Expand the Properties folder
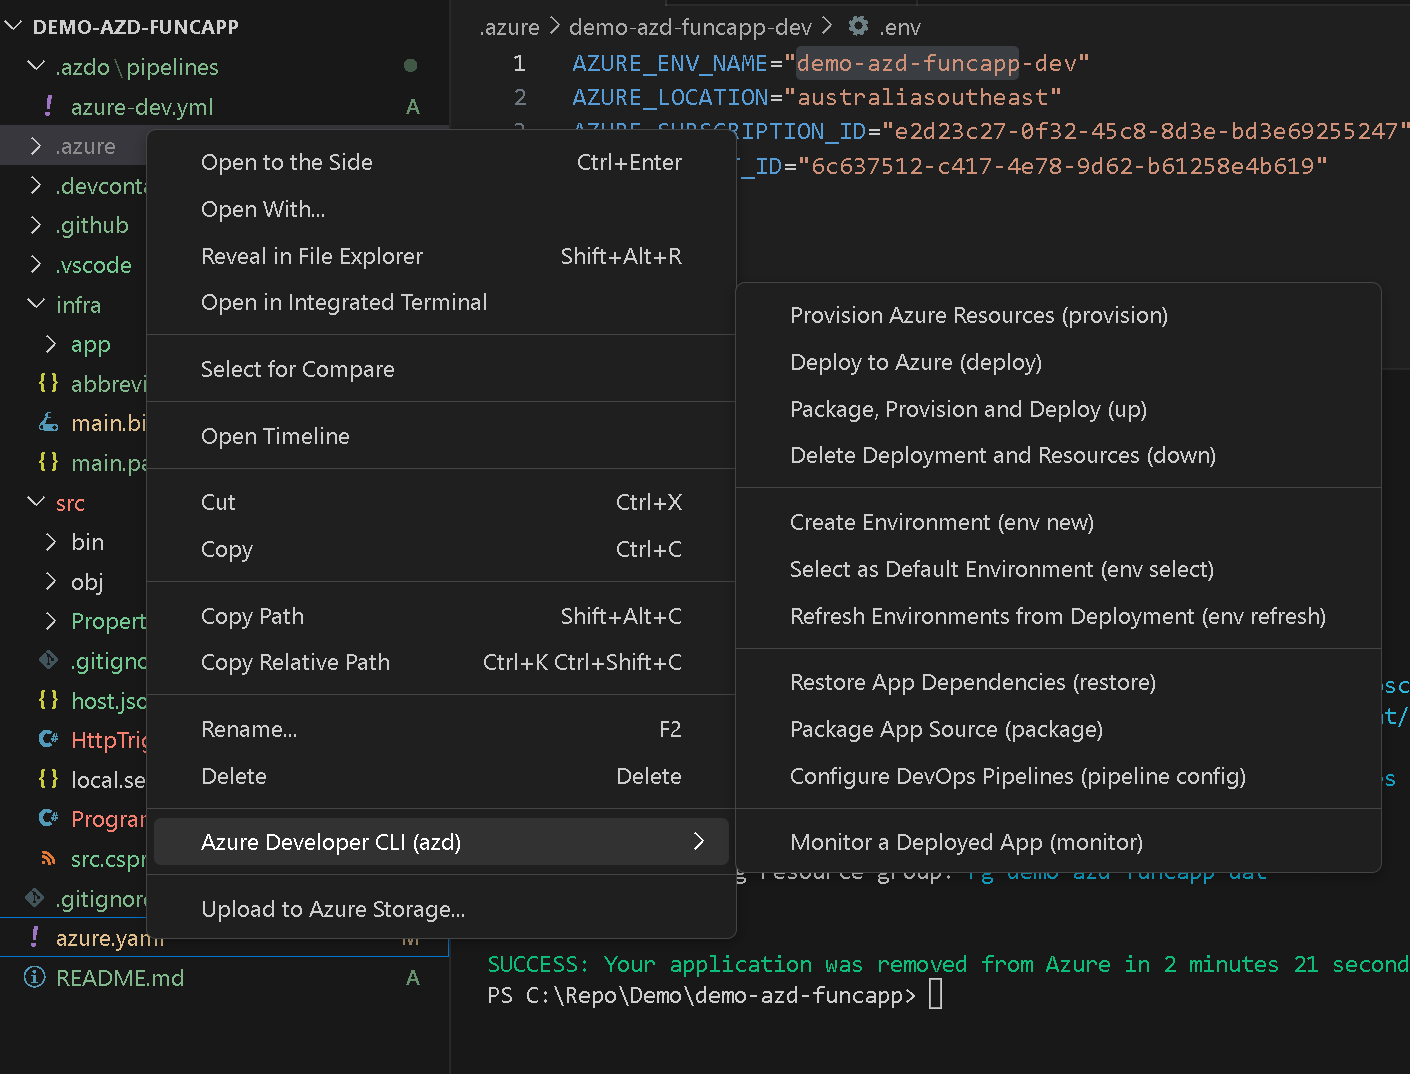Image resolution: width=1410 pixels, height=1074 pixels. click(x=51, y=621)
